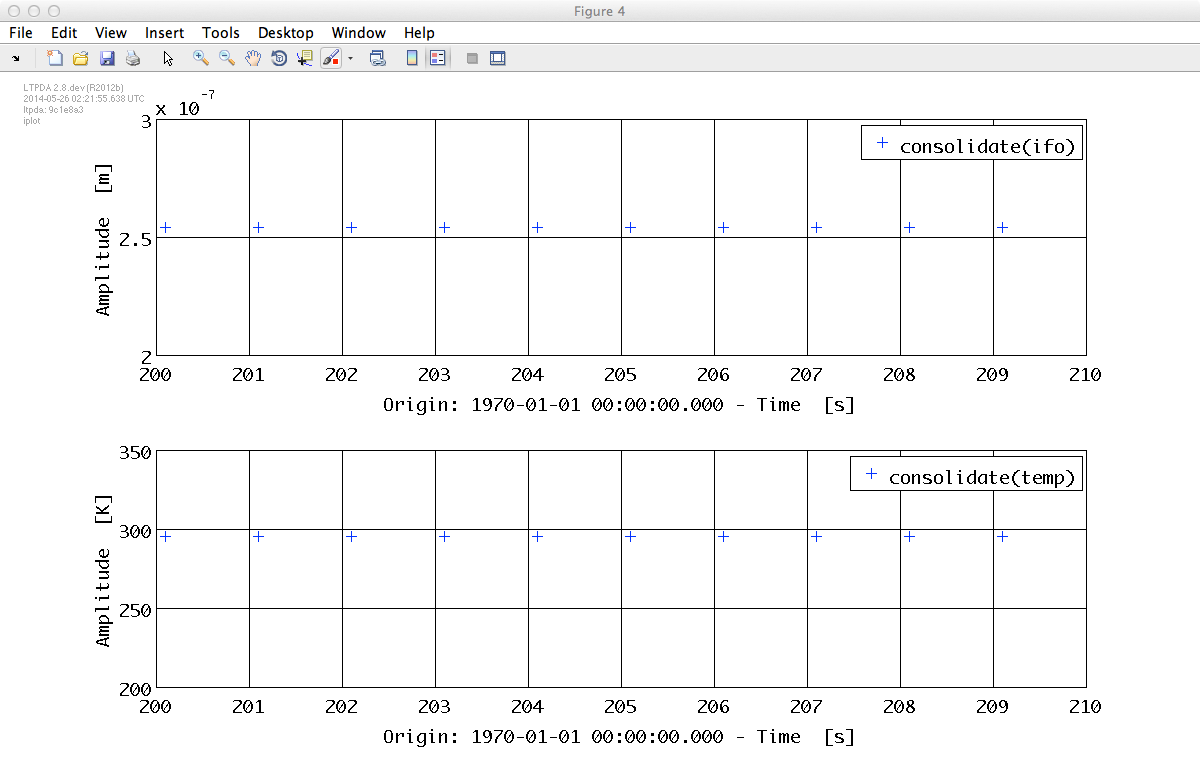This screenshot has height=773, width=1200.
Task: Select the Edit Plot arrow tool
Action: (168, 58)
